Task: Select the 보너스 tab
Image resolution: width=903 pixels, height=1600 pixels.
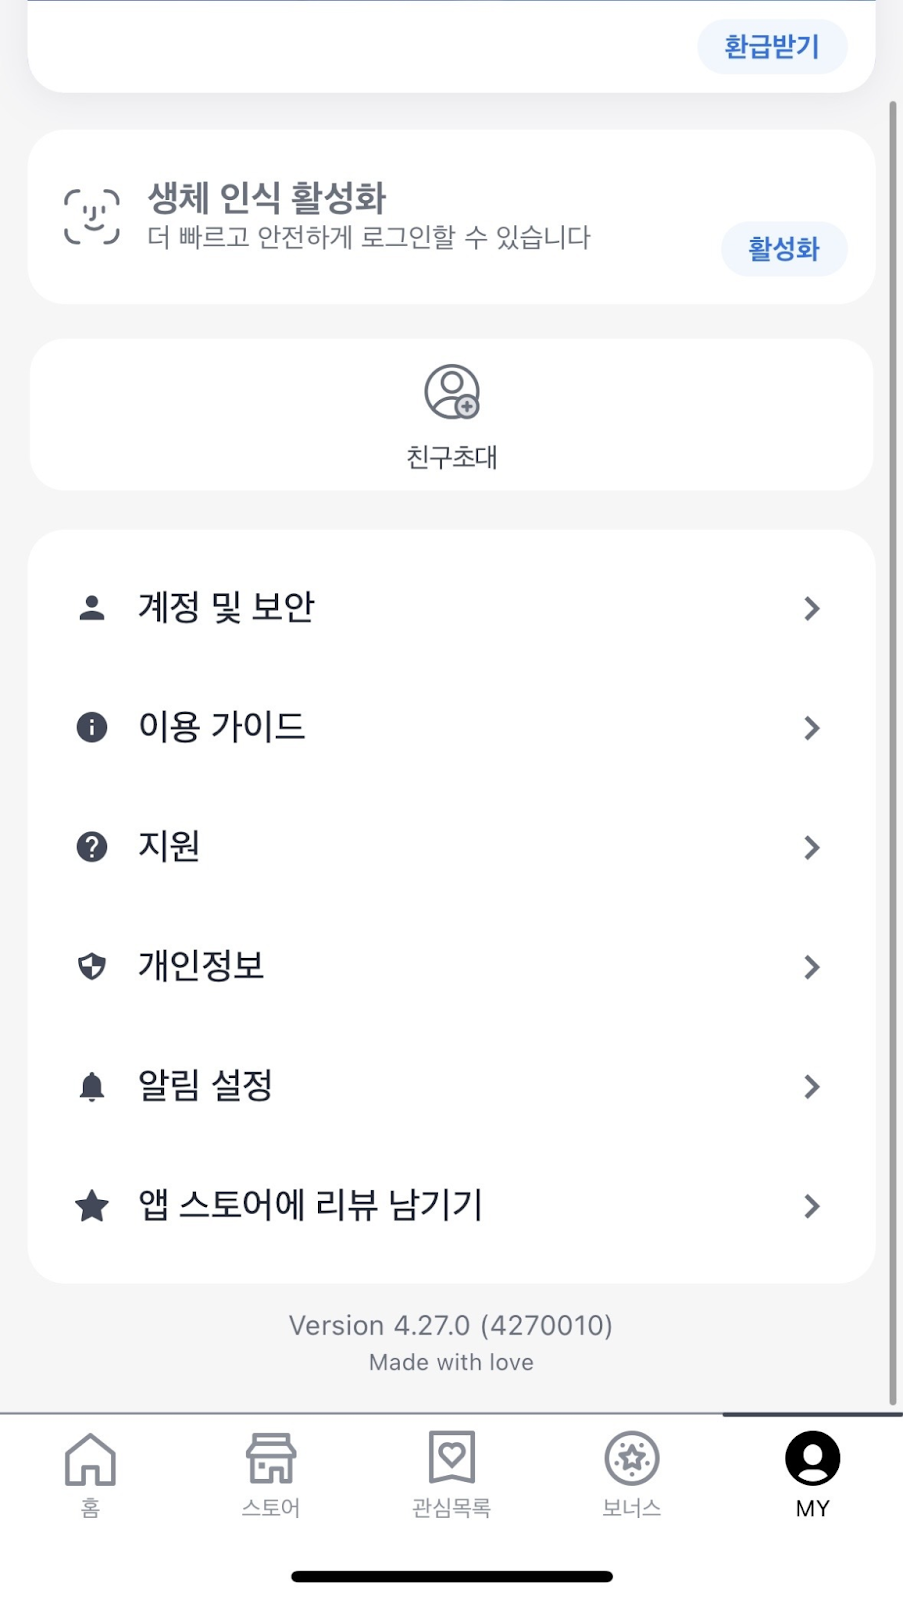Action: [x=632, y=1474]
